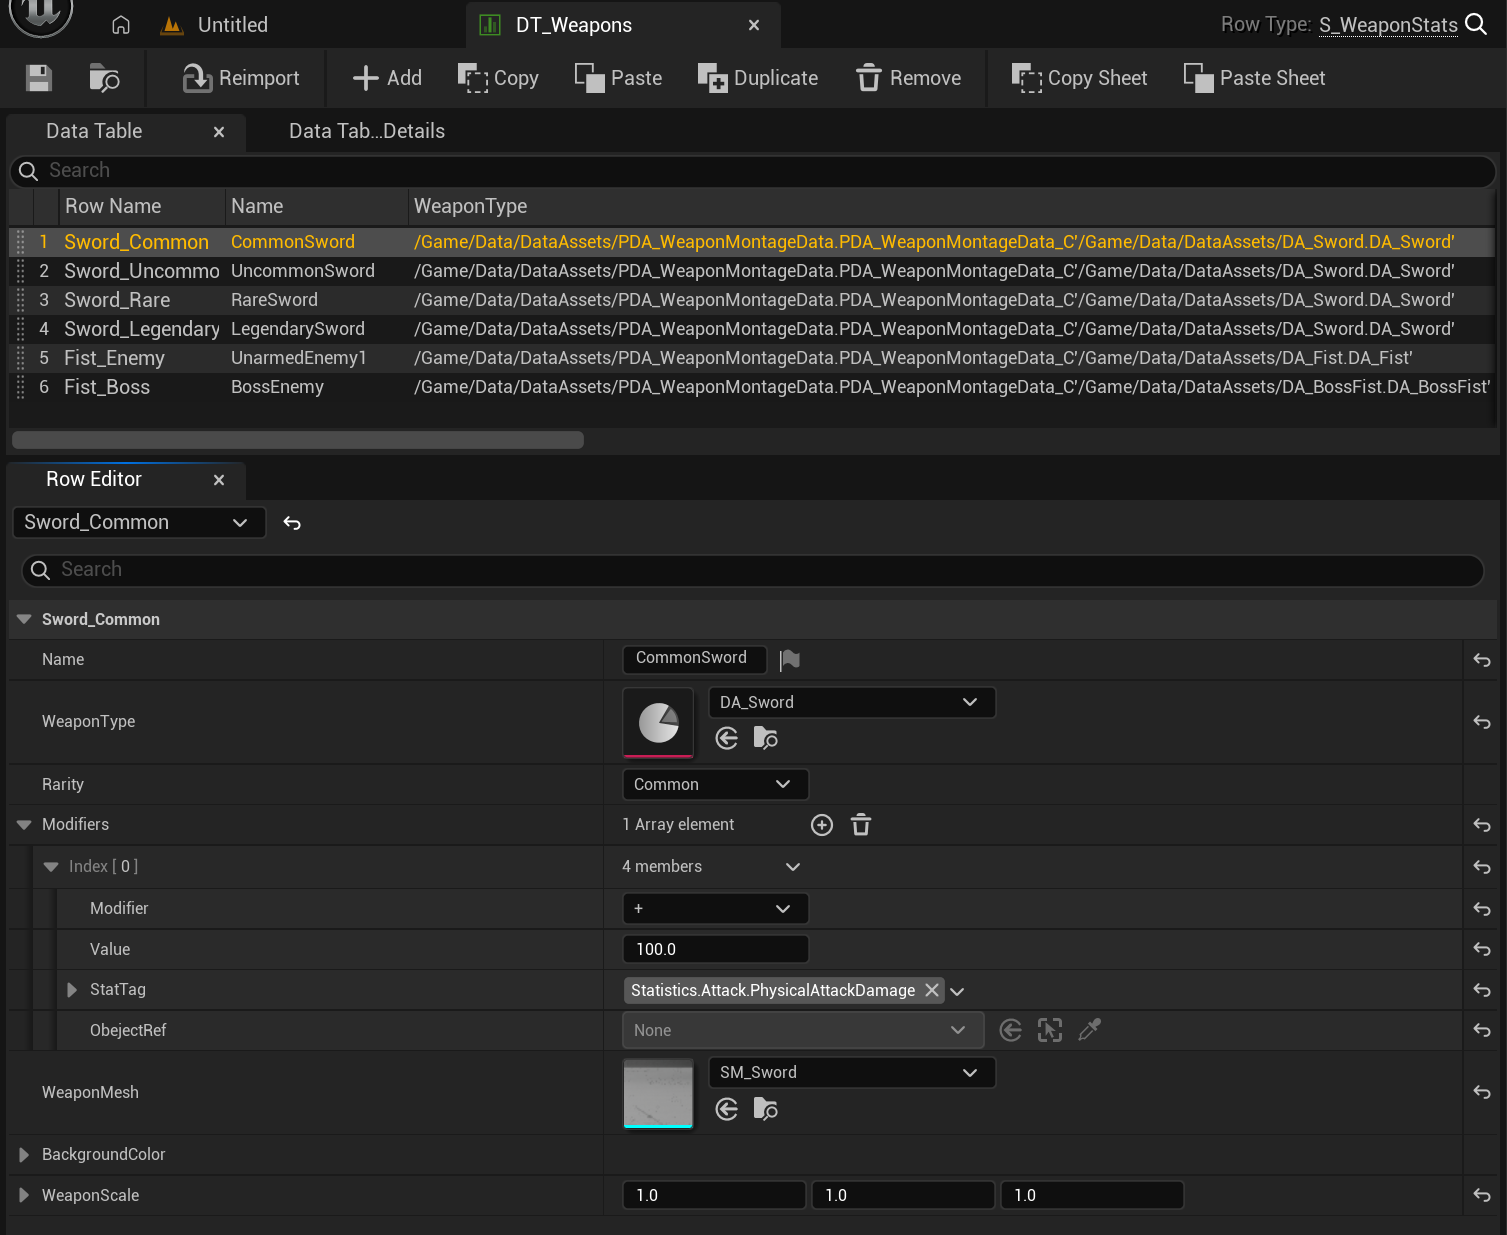This screenshot has height=1235, width=1507.
Task: Expand the BackgroundColor property
Action: point(24,1155)
